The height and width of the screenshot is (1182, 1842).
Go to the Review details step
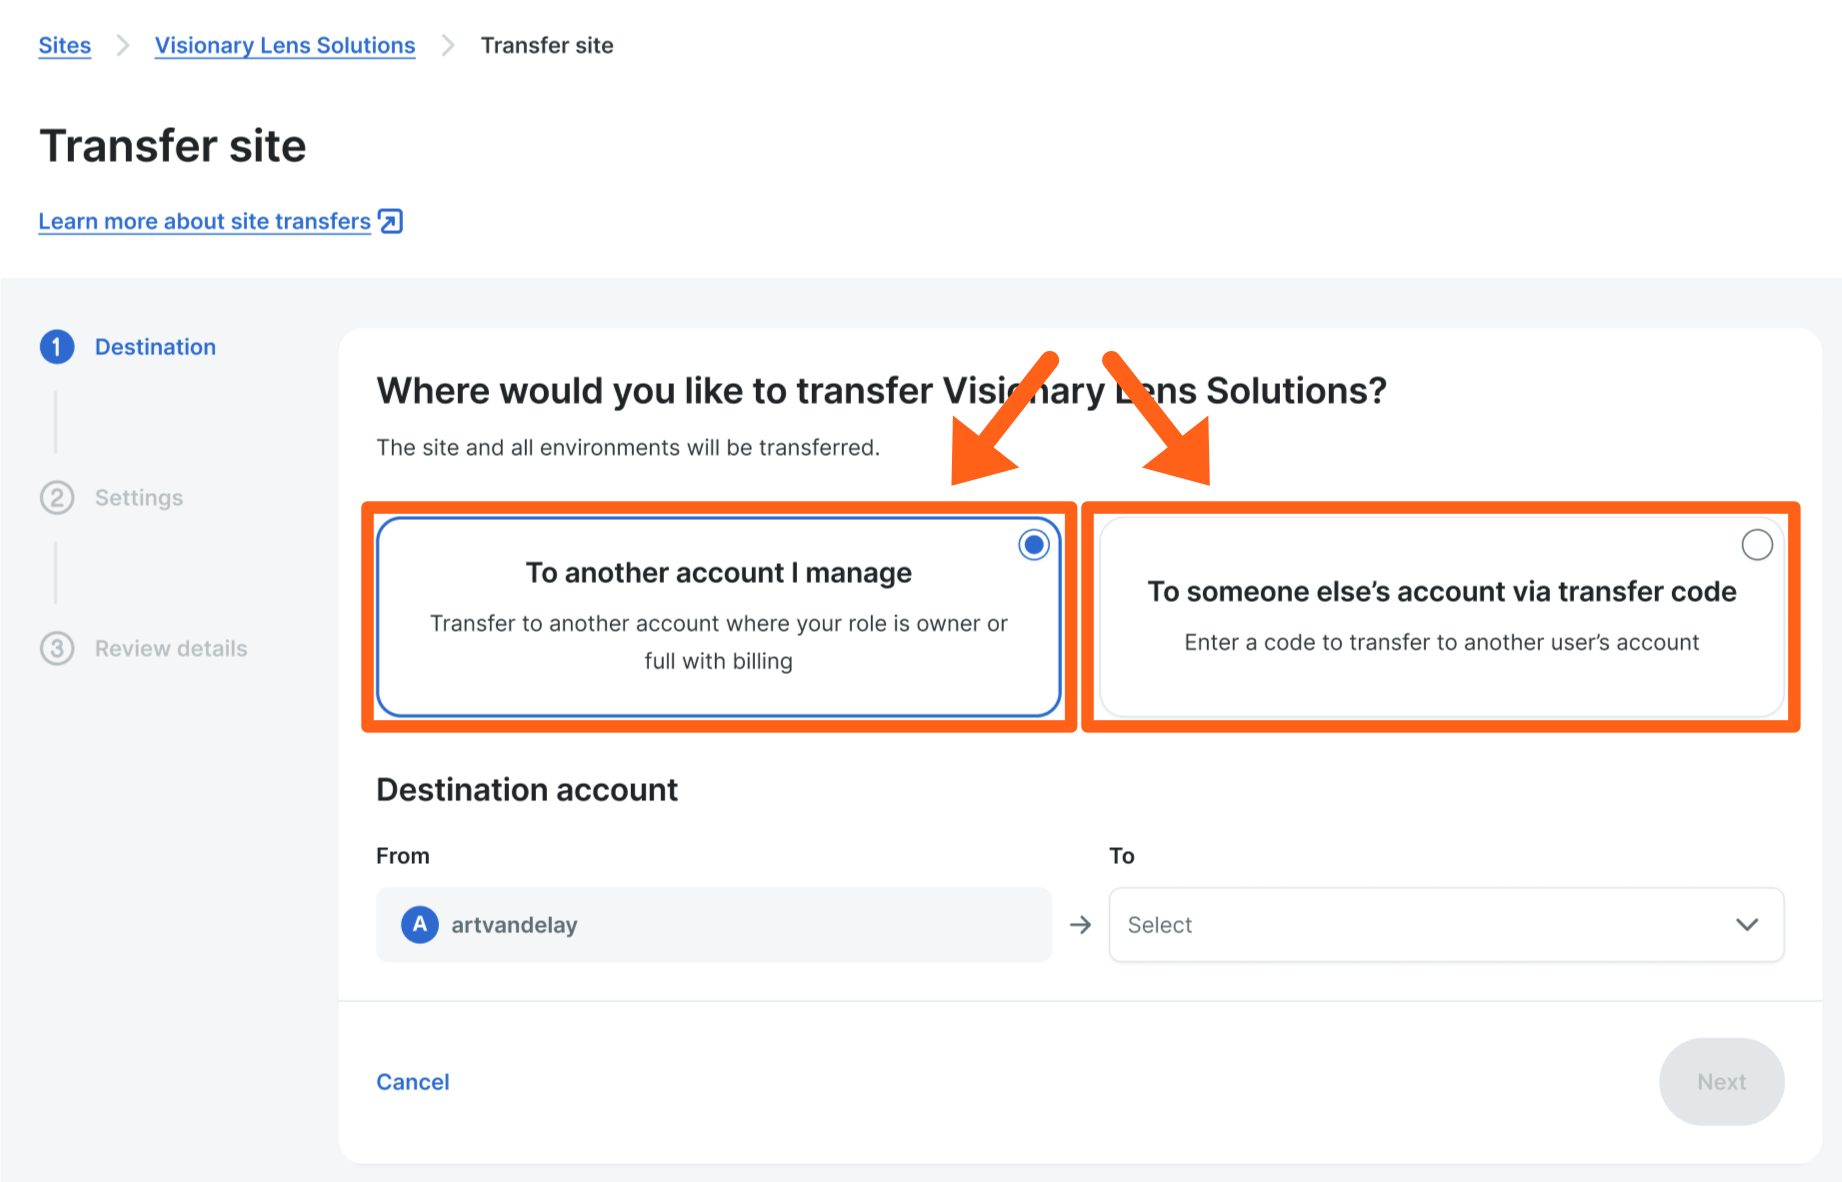click(171, 649)
